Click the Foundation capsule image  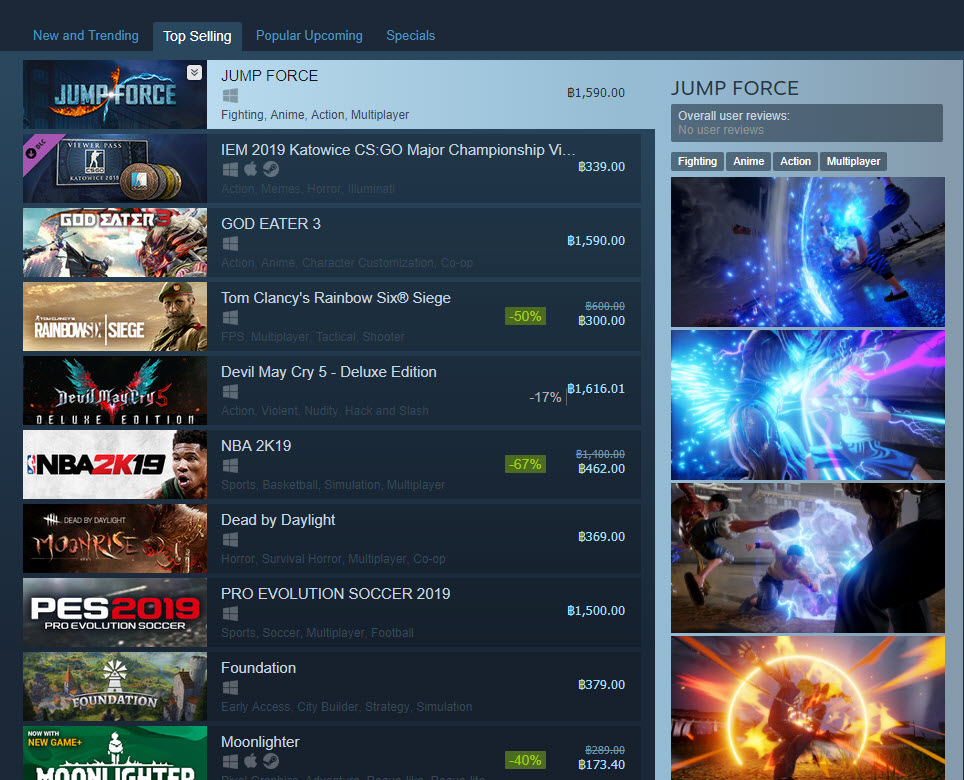pyautogui.click(x=115, y=687)
